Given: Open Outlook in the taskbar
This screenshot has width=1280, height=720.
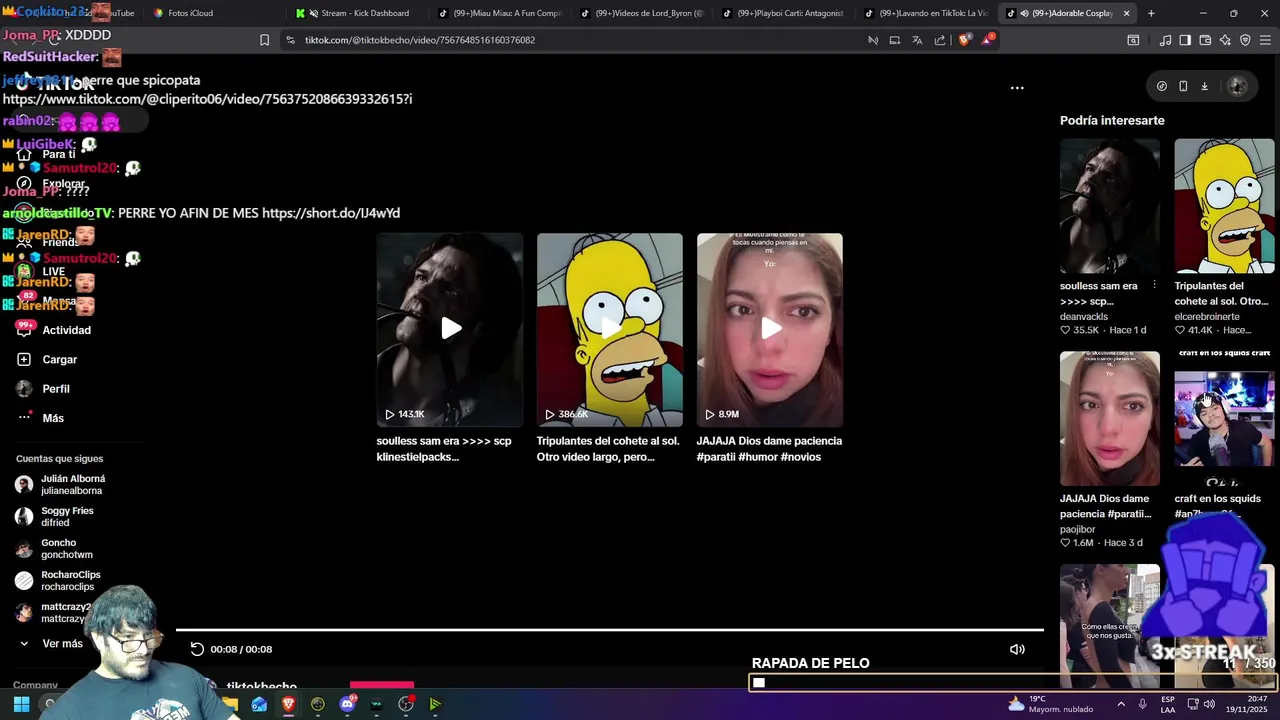Looking at the screenshot, I should pyautogui.click(x=259, y=704).
